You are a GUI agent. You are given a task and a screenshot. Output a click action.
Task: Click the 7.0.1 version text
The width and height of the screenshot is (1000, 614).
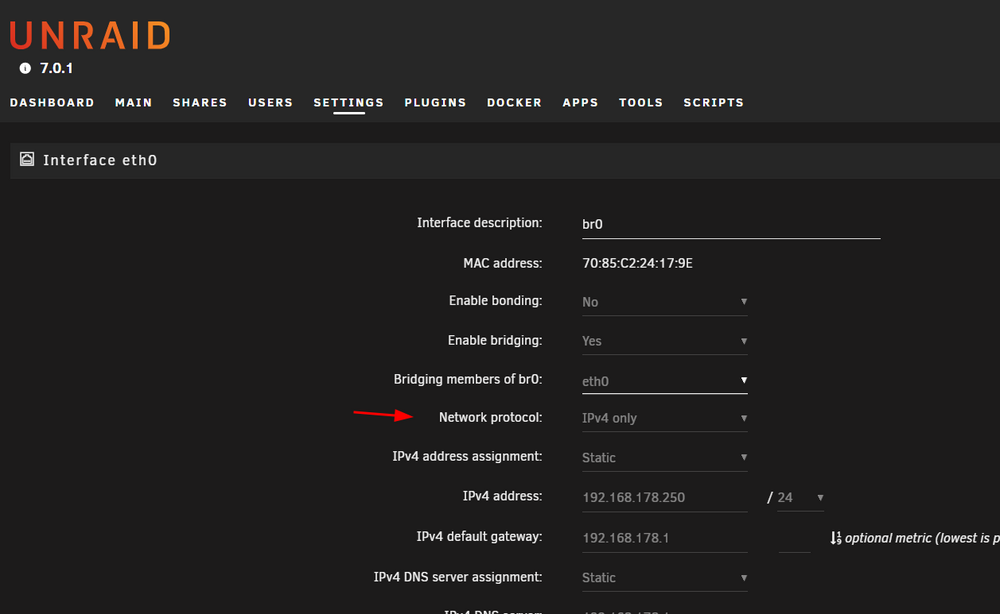57,68
